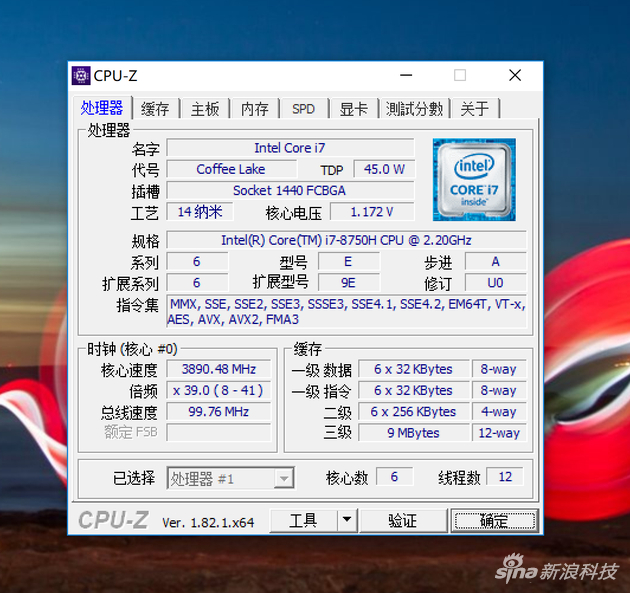Close the CPU-Z window
This screenshot has height=593, width=630.
[515, 76]
